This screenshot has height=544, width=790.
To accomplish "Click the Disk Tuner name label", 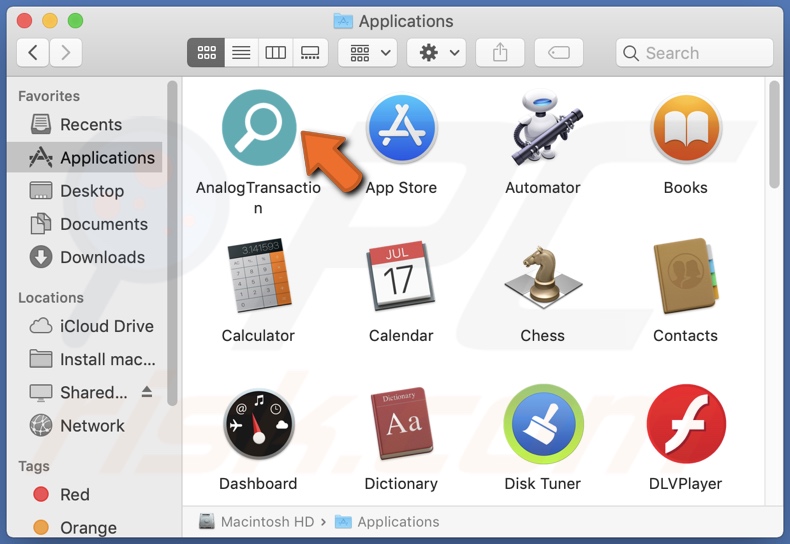I will click(x=543, y=484).
